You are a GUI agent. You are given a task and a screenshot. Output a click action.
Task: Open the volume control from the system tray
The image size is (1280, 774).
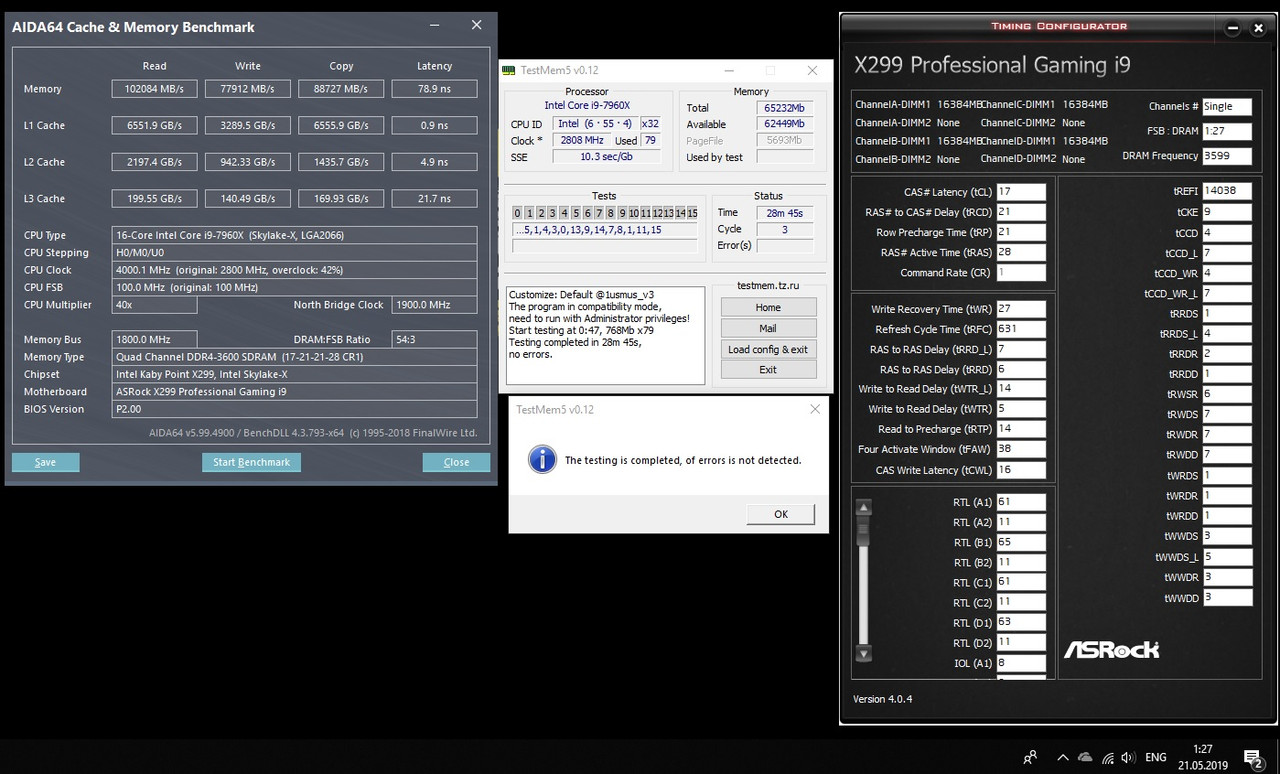1129,757
